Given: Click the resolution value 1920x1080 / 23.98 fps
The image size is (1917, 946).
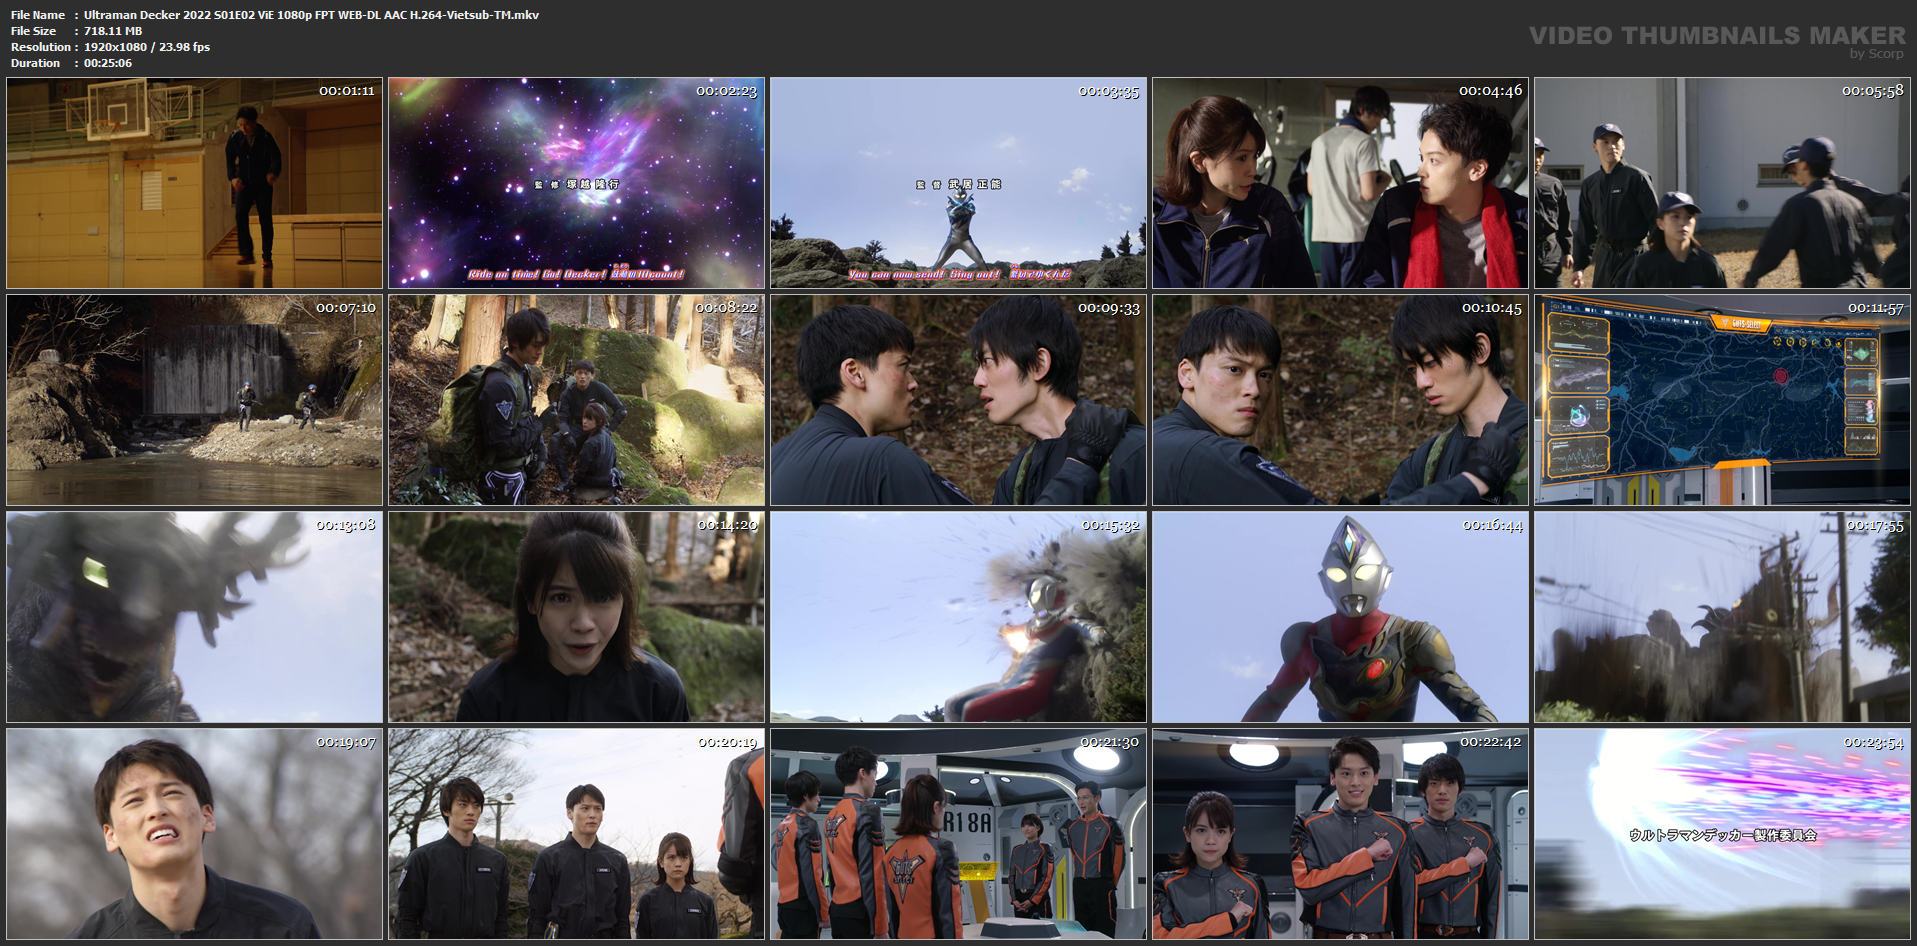Looking at the screenshot, I should [147, 47].
